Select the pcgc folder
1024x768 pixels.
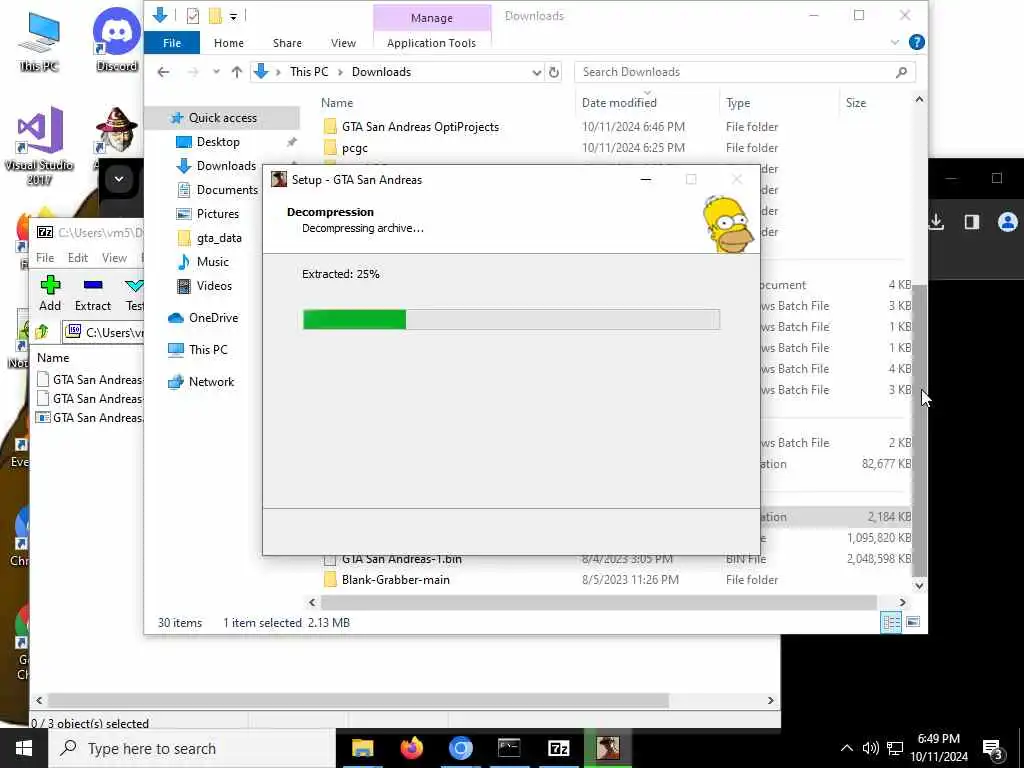[355, 148]
